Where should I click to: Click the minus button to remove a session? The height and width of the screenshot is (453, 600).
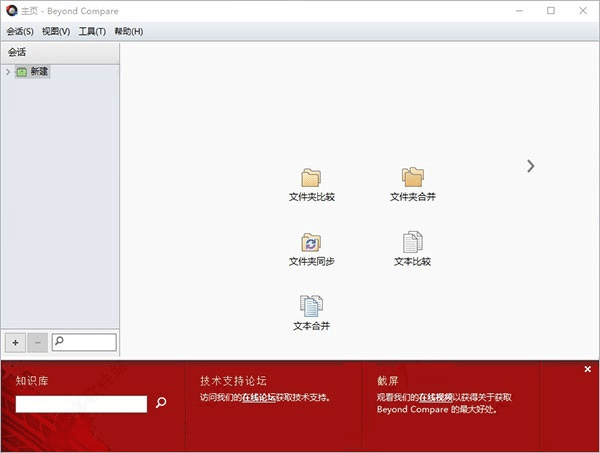pos(38,342)
